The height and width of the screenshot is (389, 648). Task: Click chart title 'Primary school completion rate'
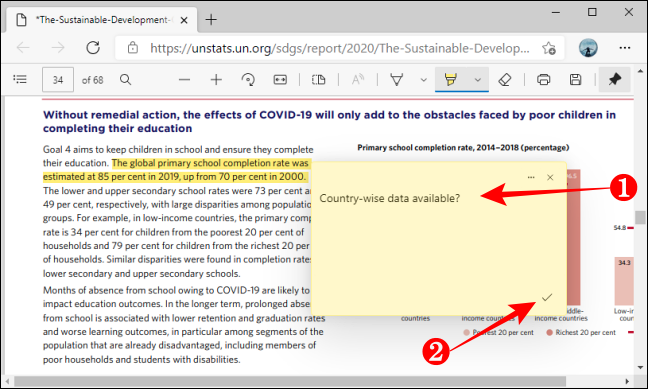point(463,148)
